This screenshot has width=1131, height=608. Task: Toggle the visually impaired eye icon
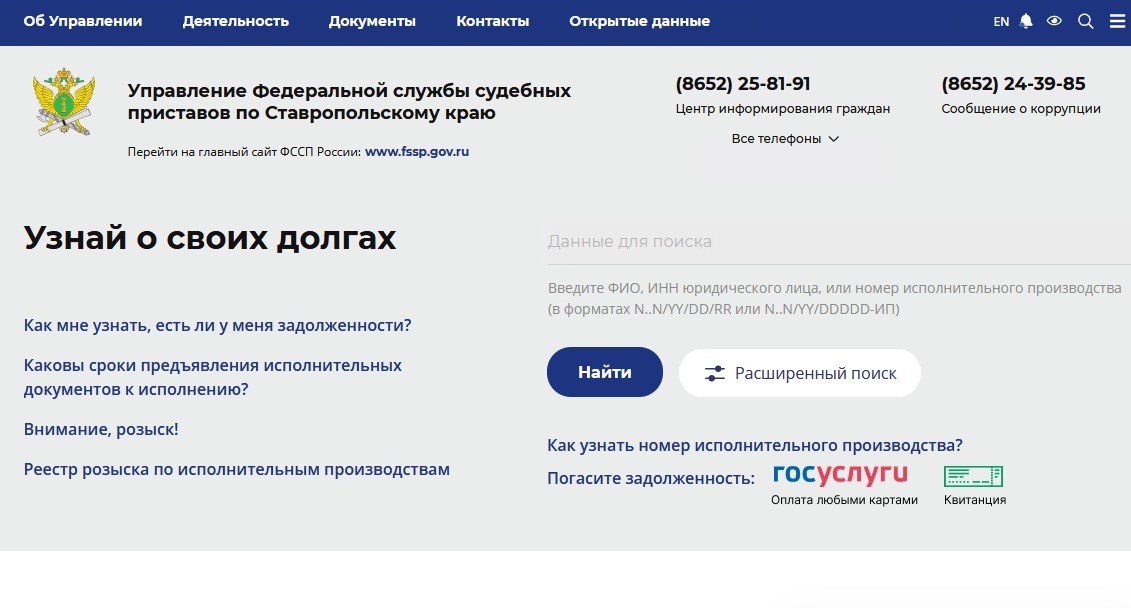[1054, 21]
